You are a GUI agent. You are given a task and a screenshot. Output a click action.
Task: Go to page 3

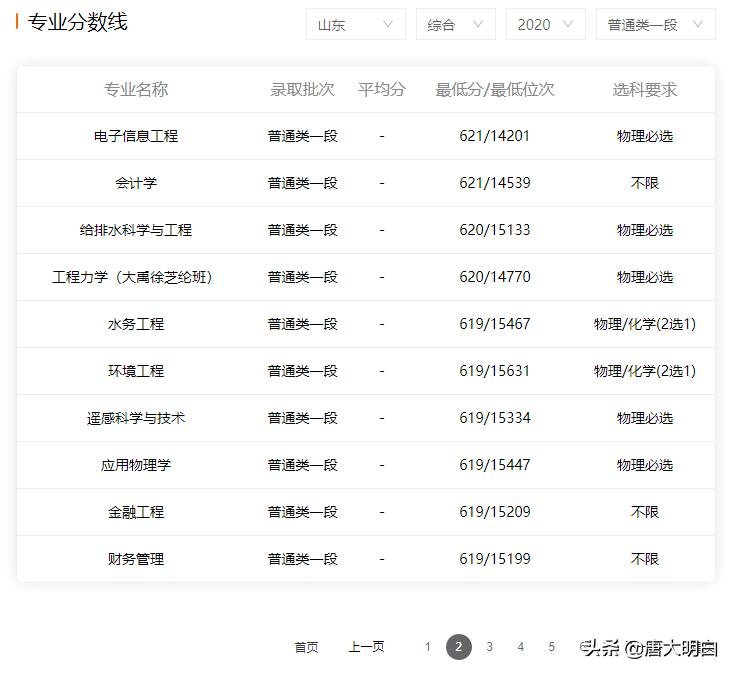[489, 647]
